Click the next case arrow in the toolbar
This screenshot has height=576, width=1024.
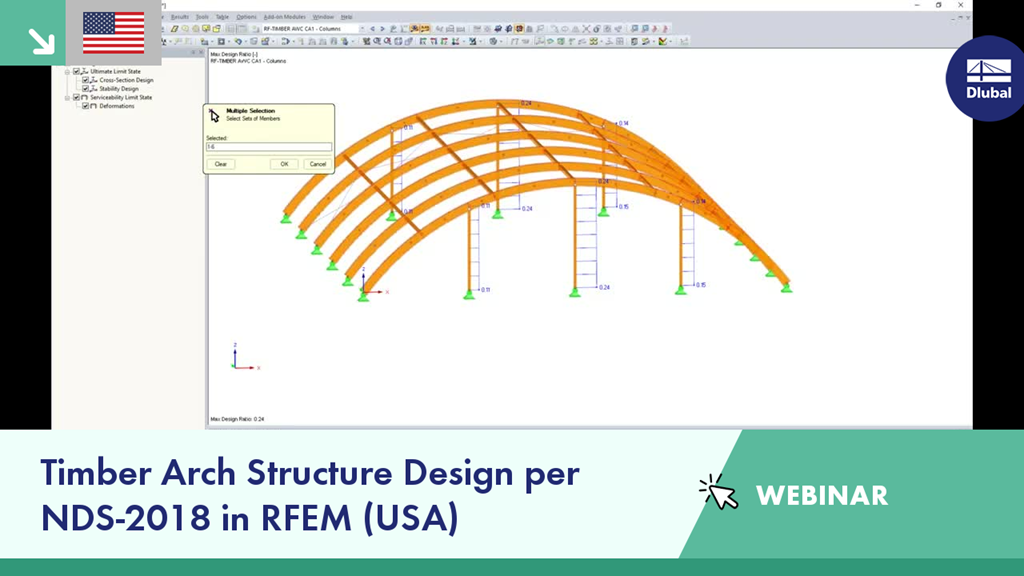coord(383,29)
